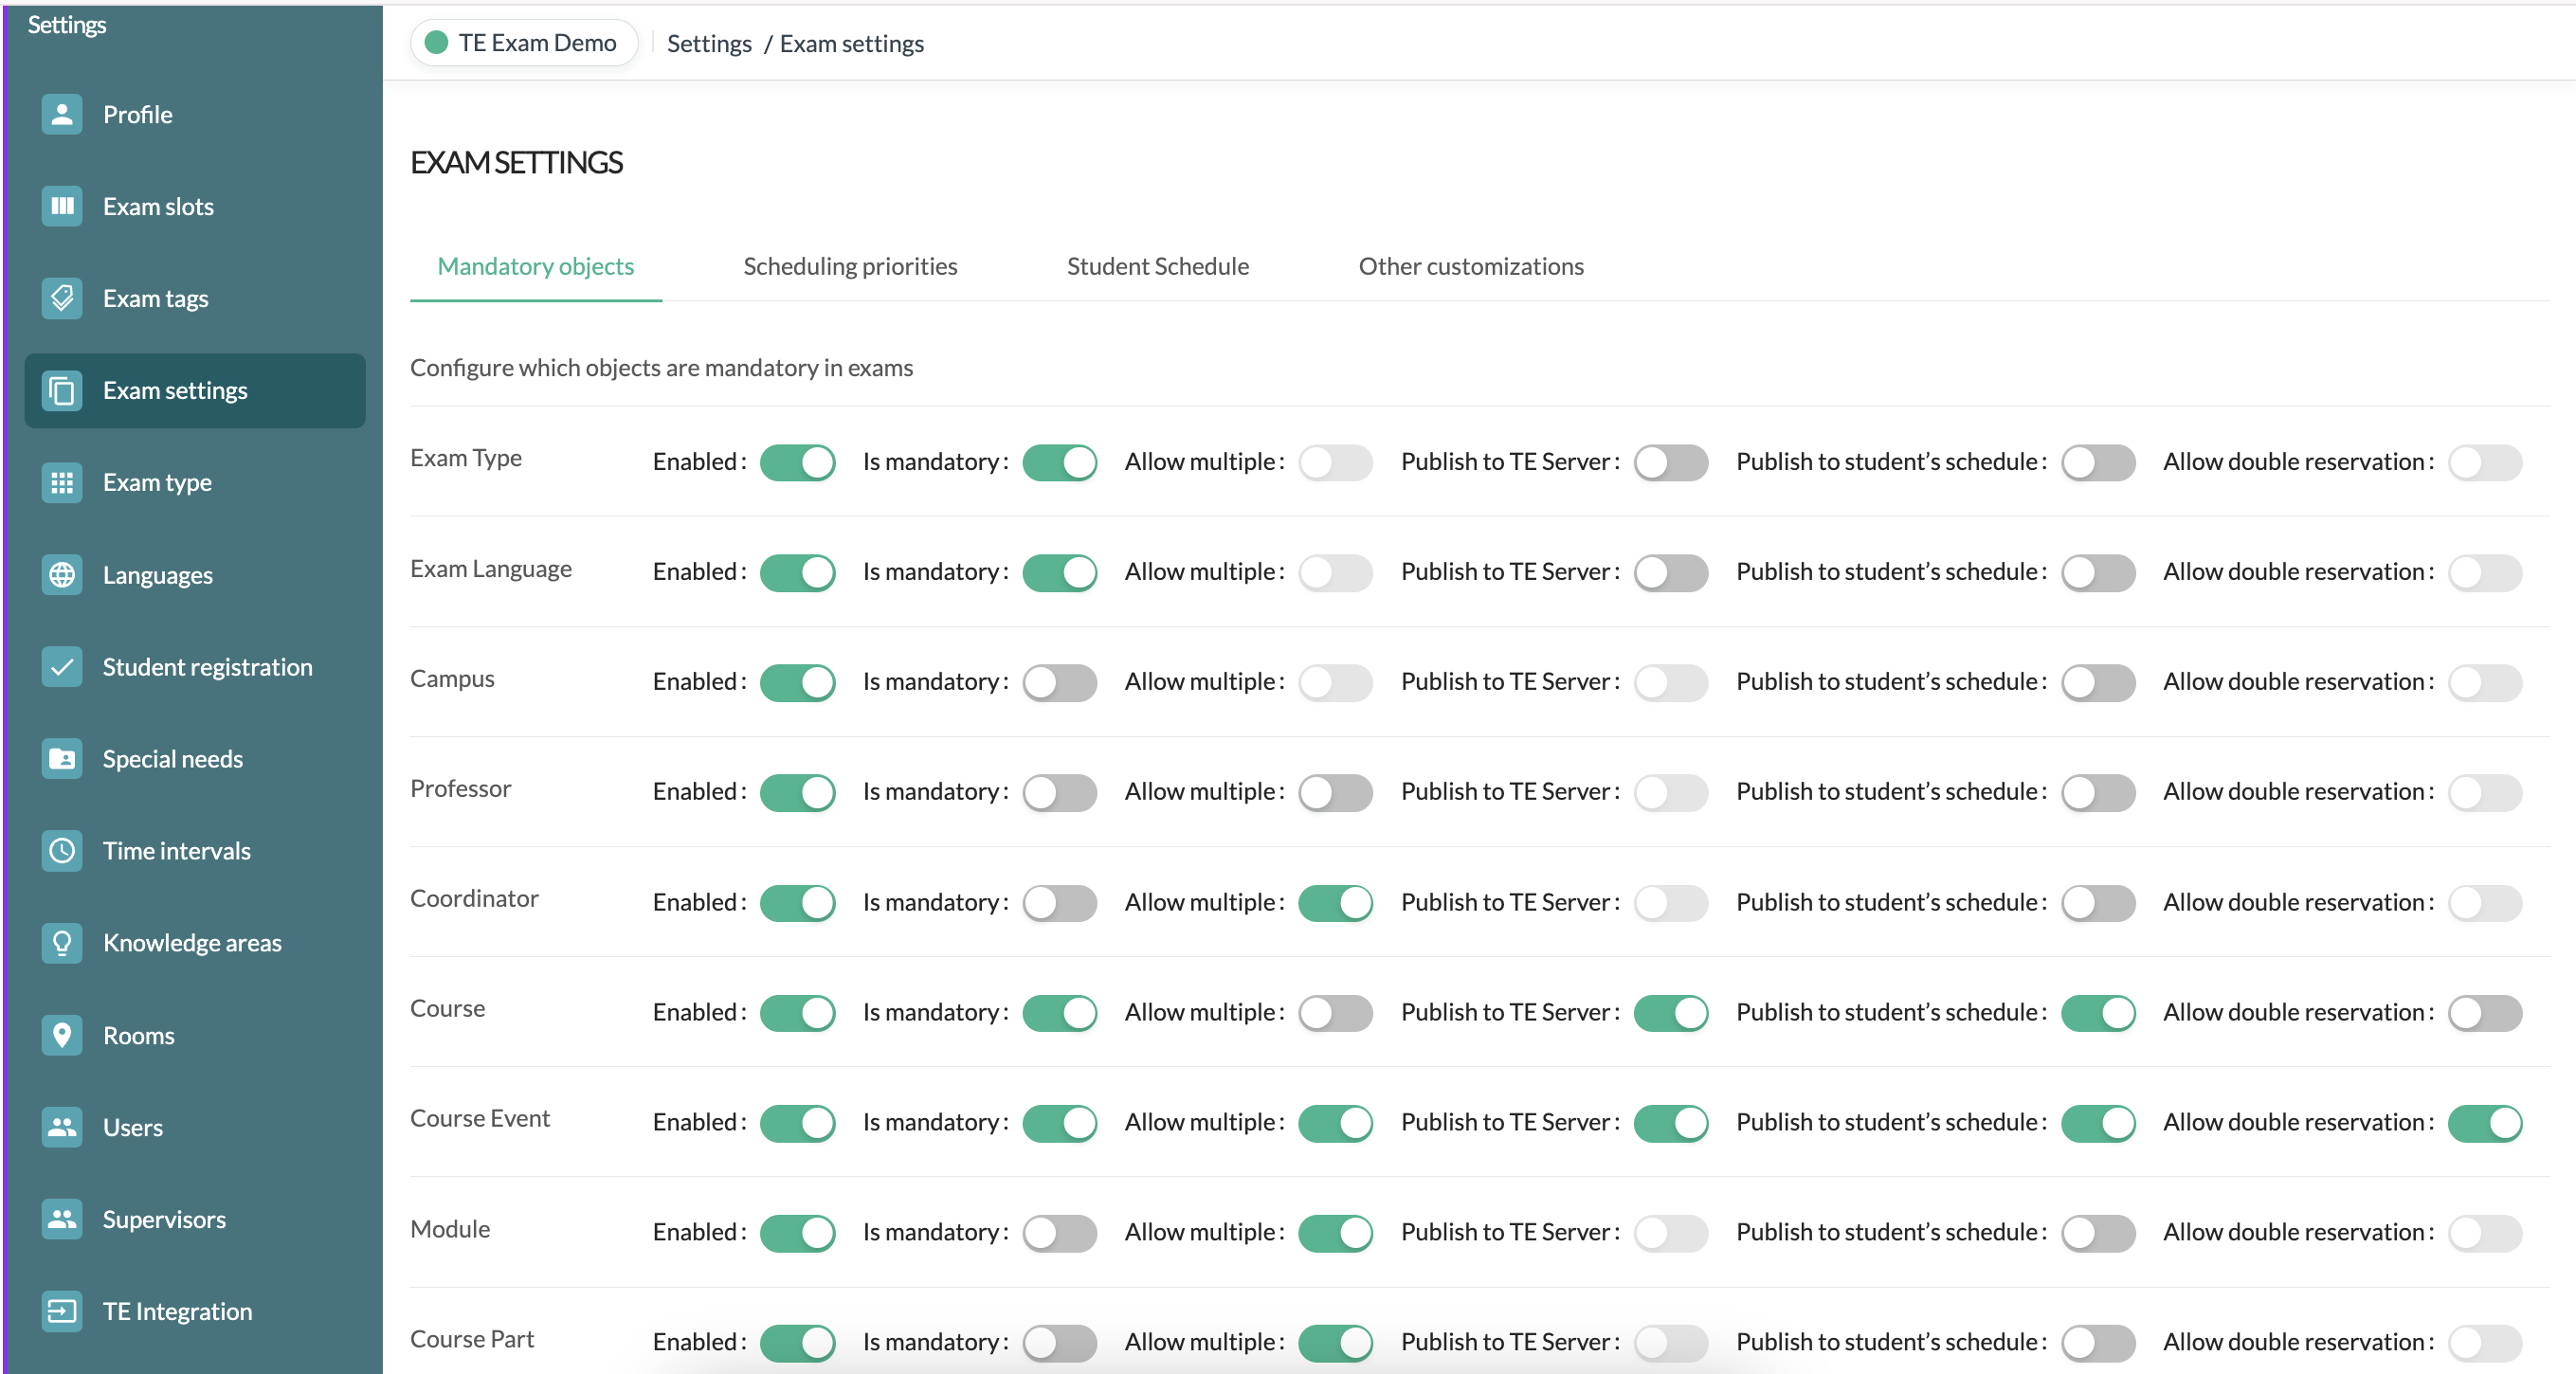This screenshot has height=1374, width=2576.
Task: Turn off Is mandatory for Exam Language
Action: (x=1059, y=572)
